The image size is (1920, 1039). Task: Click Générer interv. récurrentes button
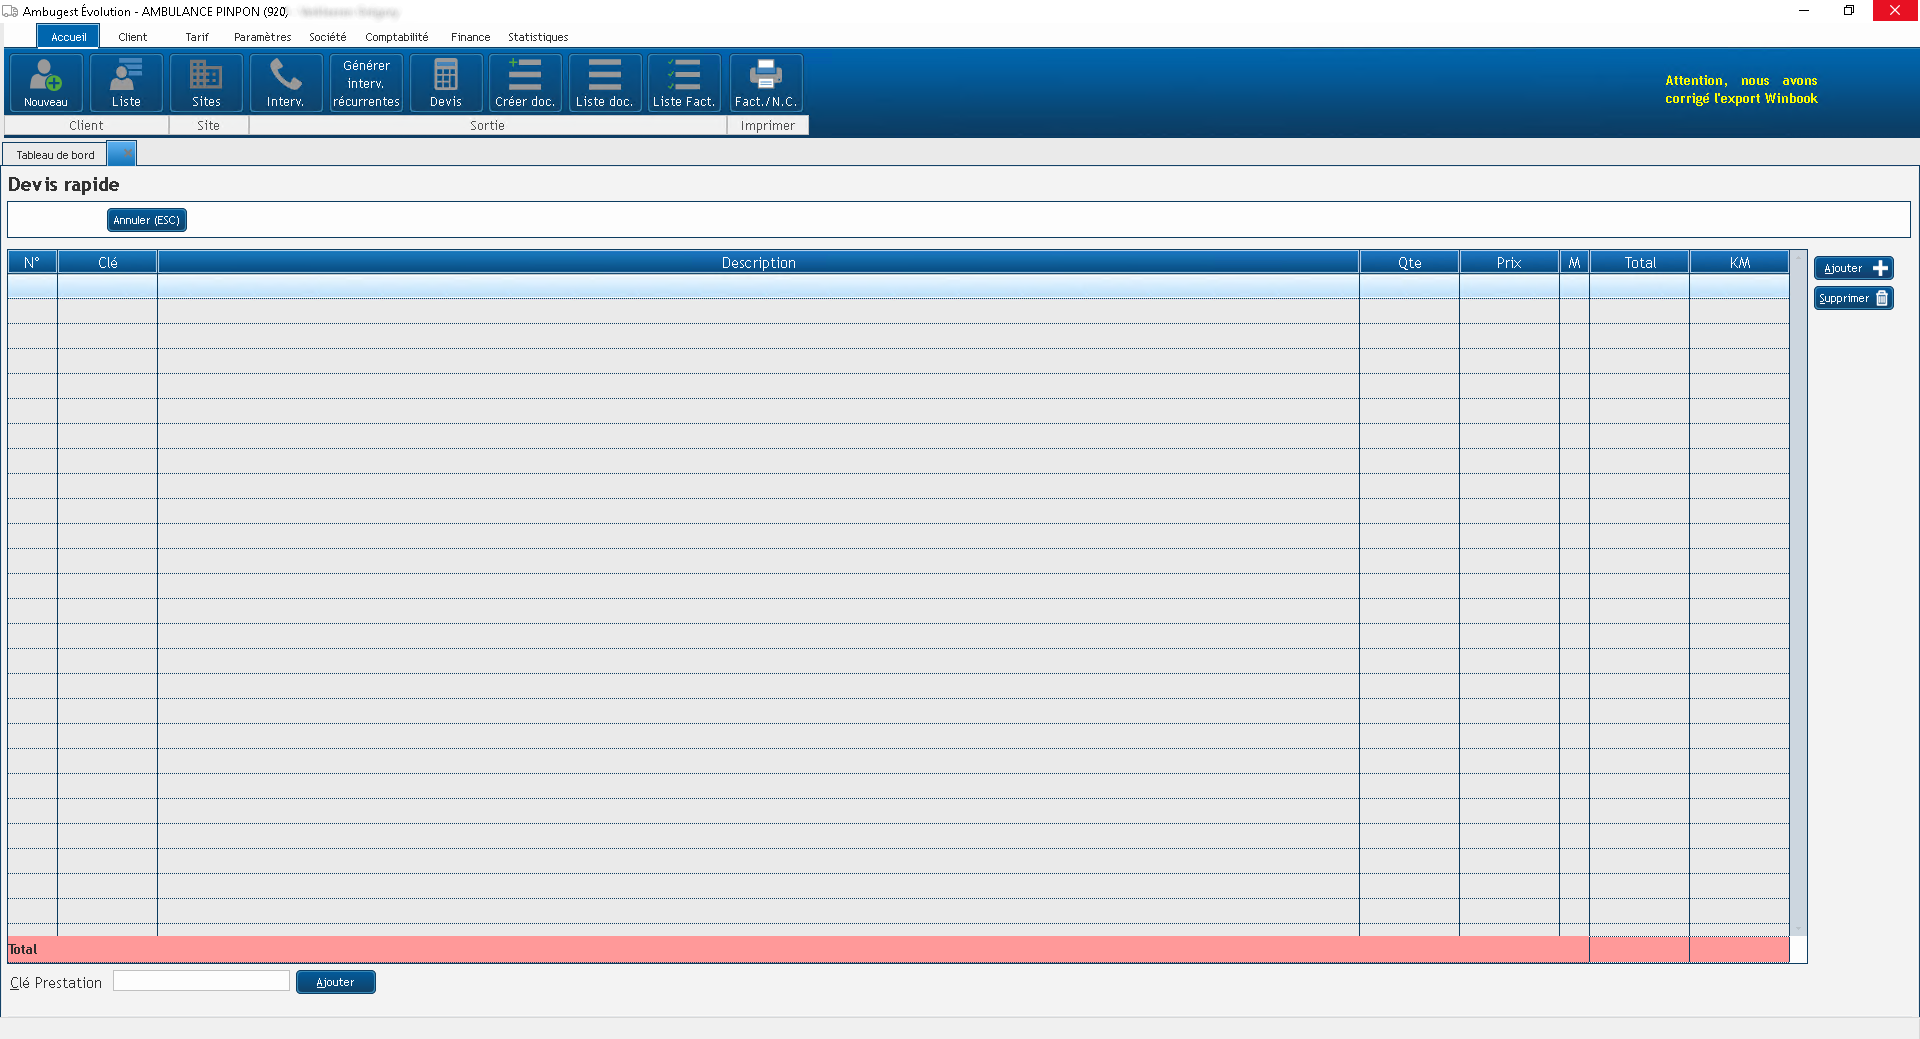coord(366,83)
